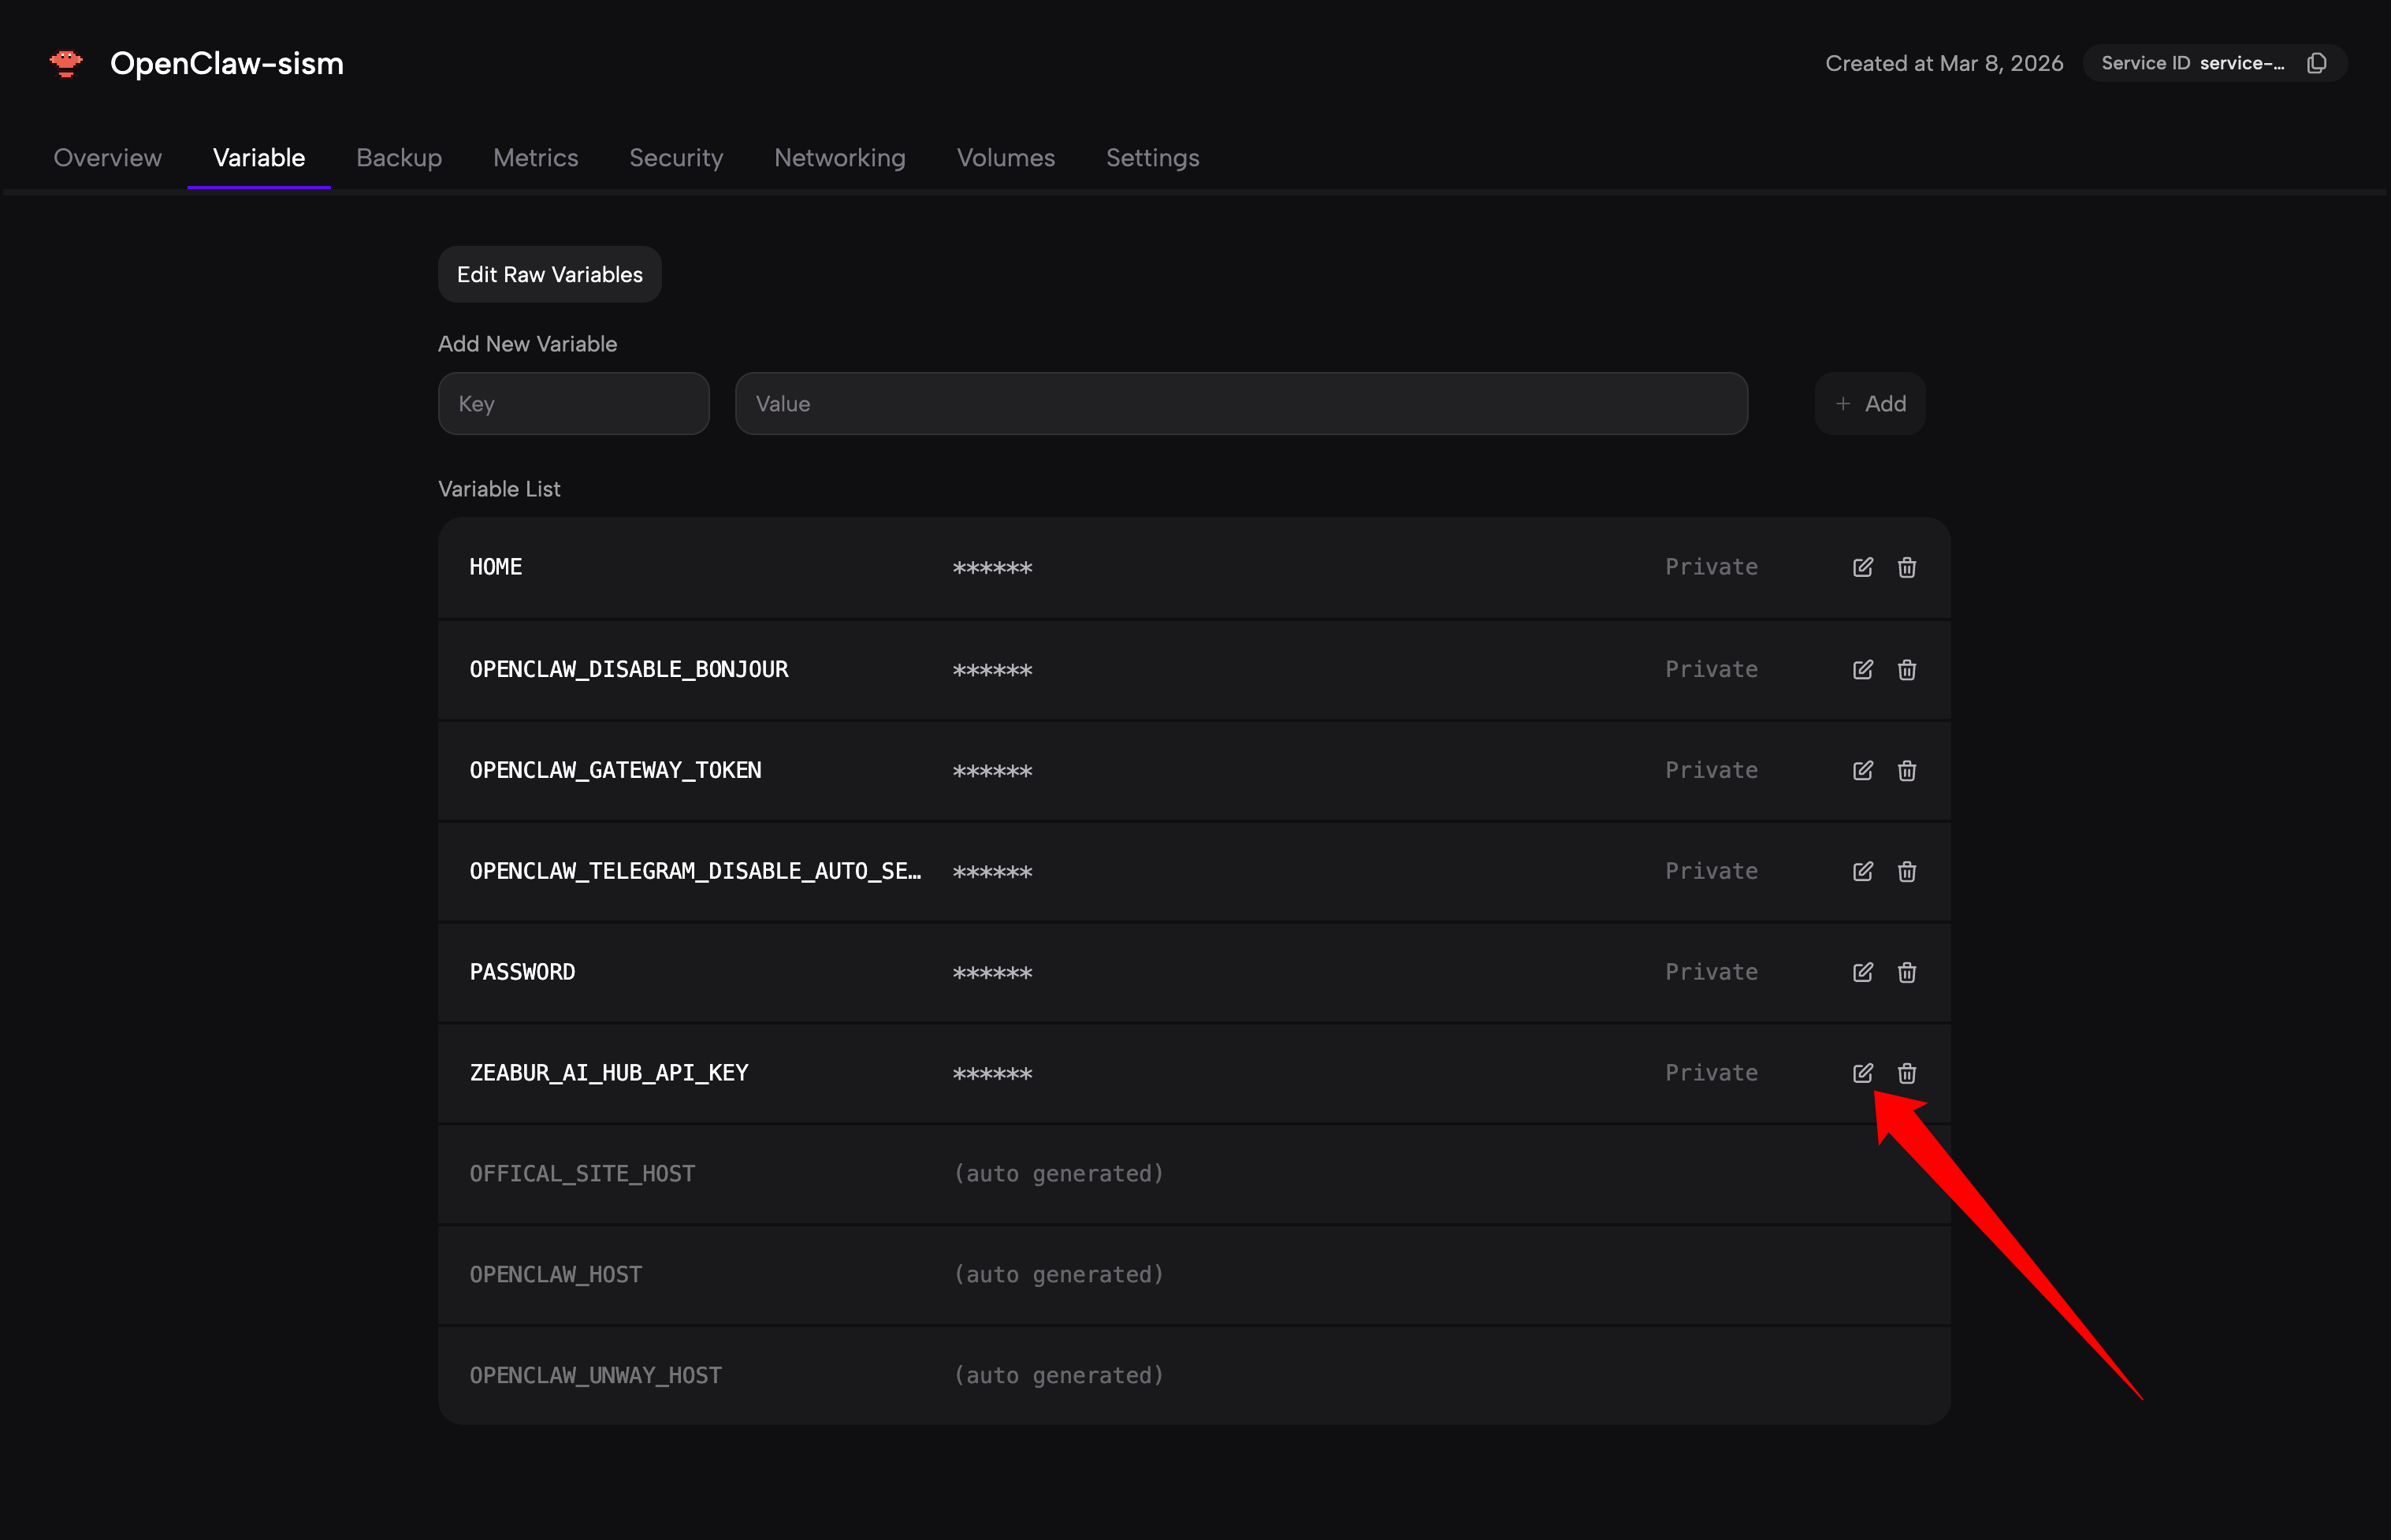Screen dimensions: 2391x1540
Task: Switch to the Overview tab
Action: pos(107,158)
